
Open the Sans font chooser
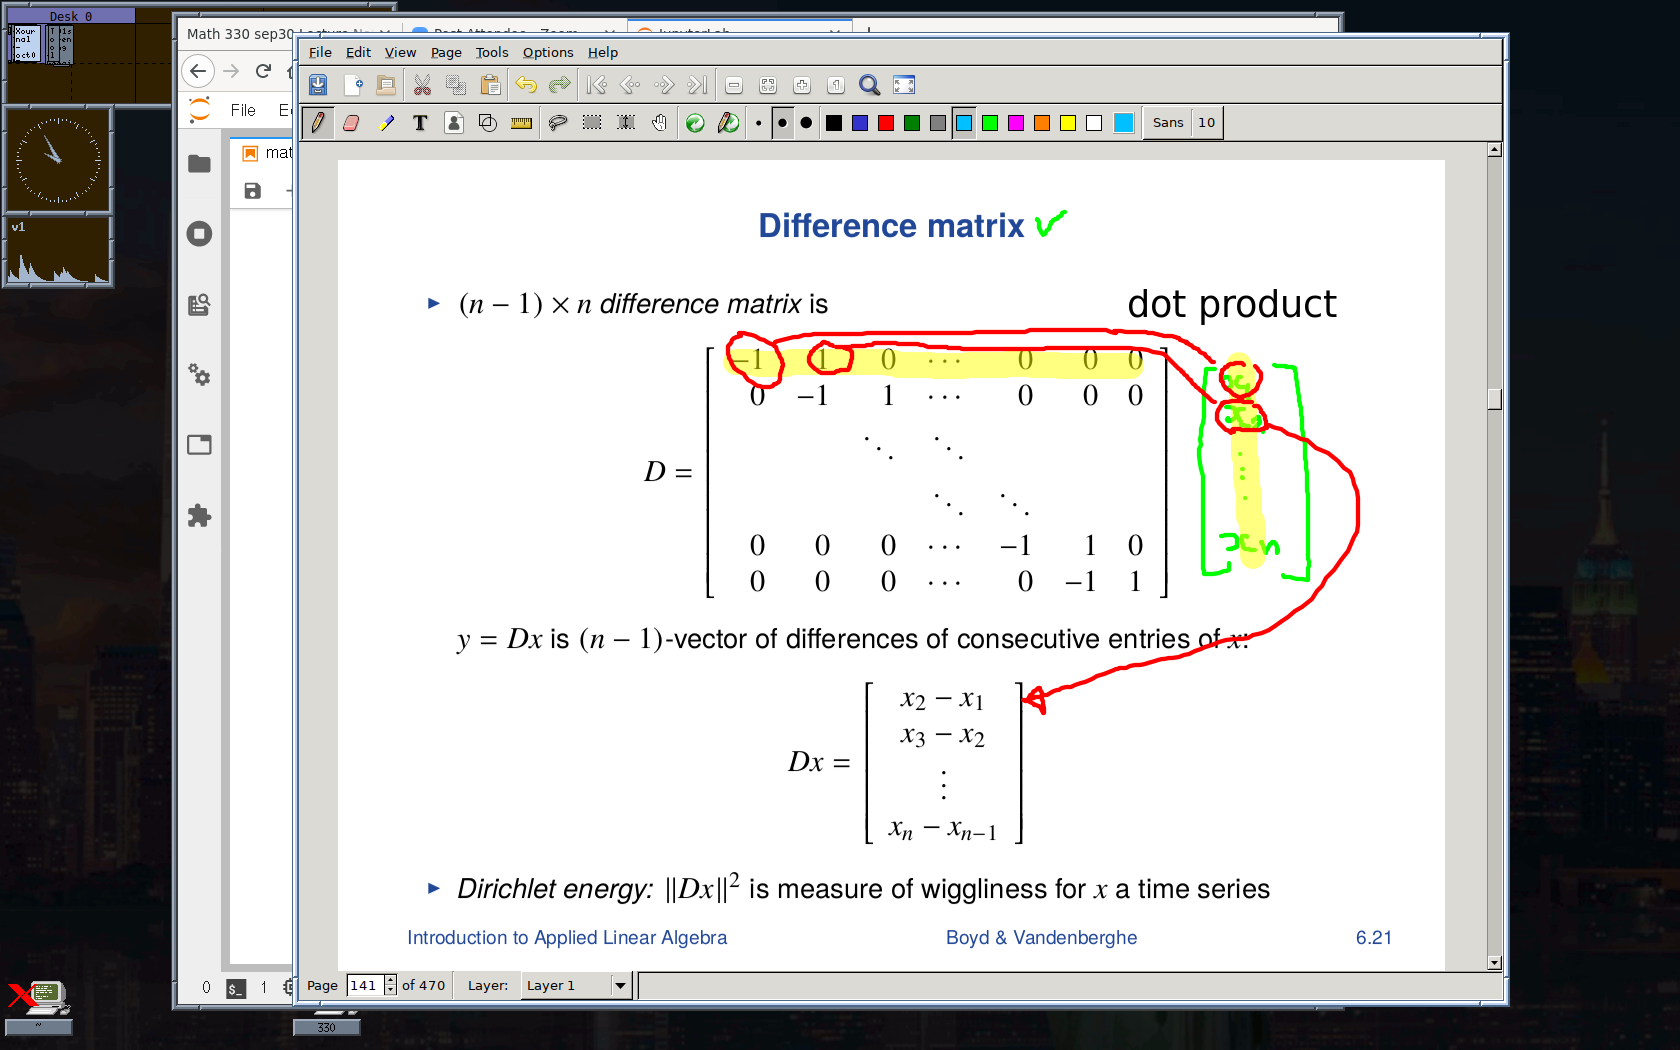pyautogui.click(x=1167, y=123)
